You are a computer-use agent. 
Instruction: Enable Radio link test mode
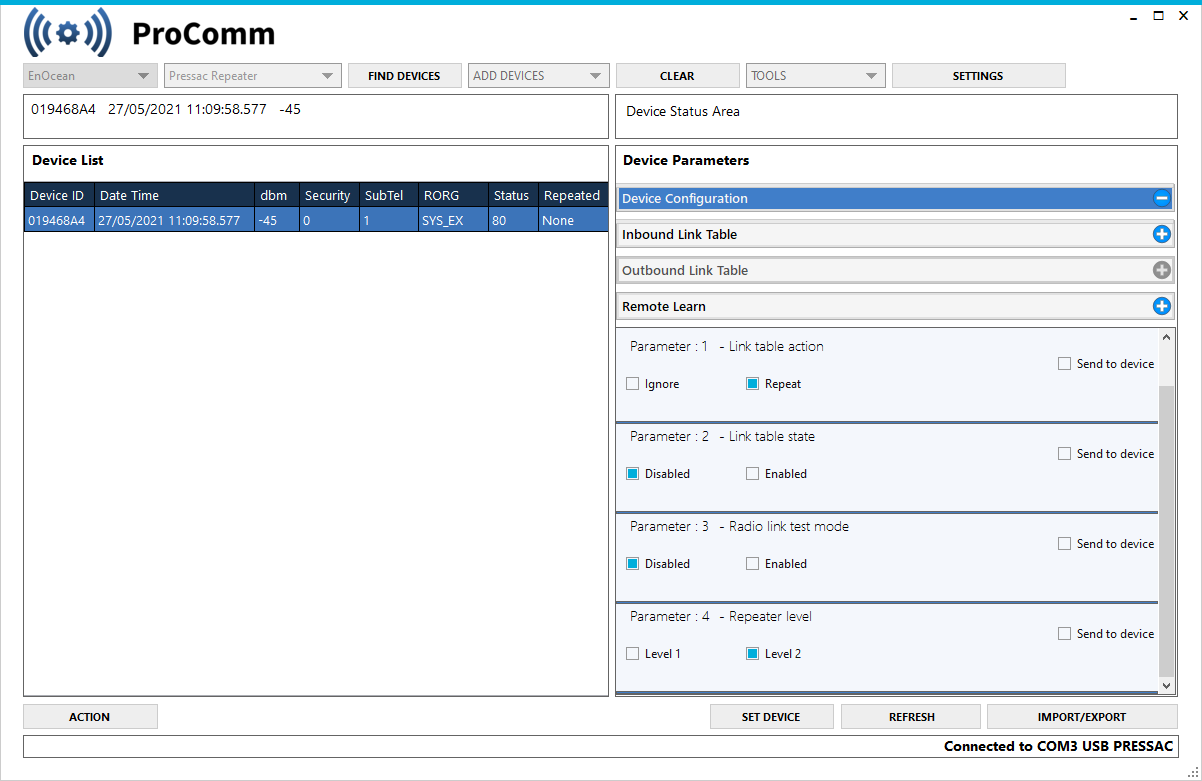point(752,563)
